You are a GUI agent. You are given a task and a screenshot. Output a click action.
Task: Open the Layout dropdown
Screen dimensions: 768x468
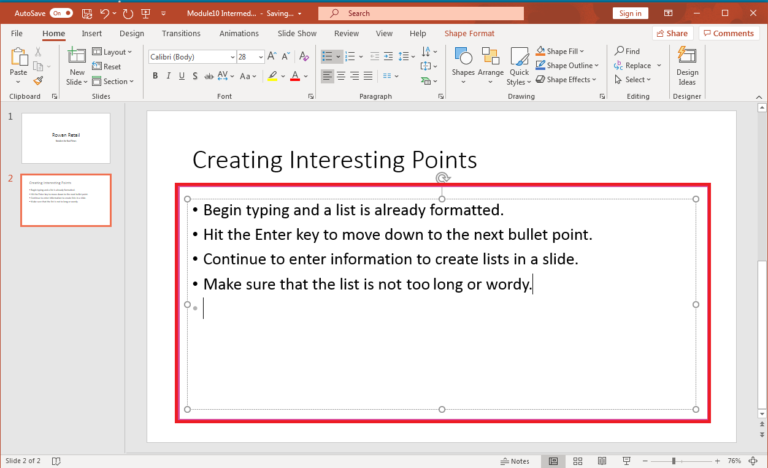tap(117, 52)
